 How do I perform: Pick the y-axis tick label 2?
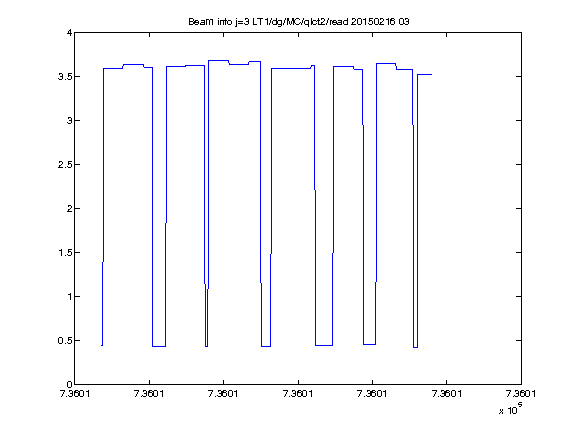(69, 209)
